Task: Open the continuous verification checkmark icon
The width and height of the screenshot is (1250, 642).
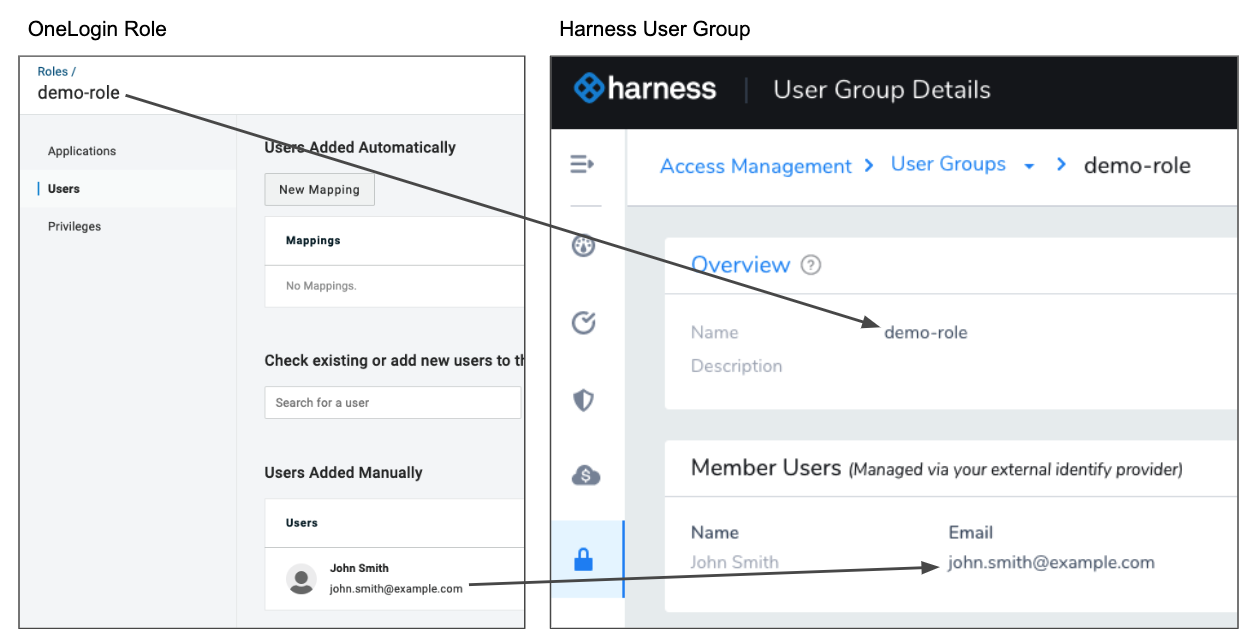Action: tap(583, 322)
